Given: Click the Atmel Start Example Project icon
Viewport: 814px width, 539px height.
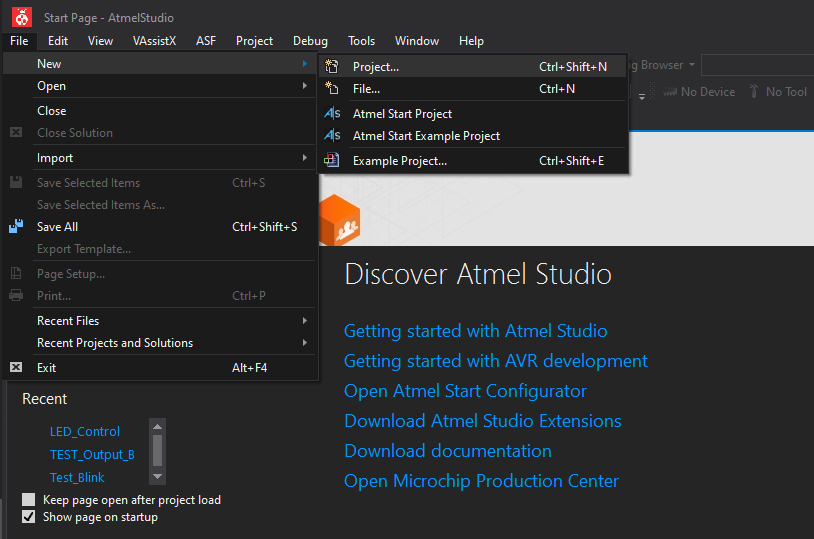Looking at the screenshot, I should (x=332, y=136).
